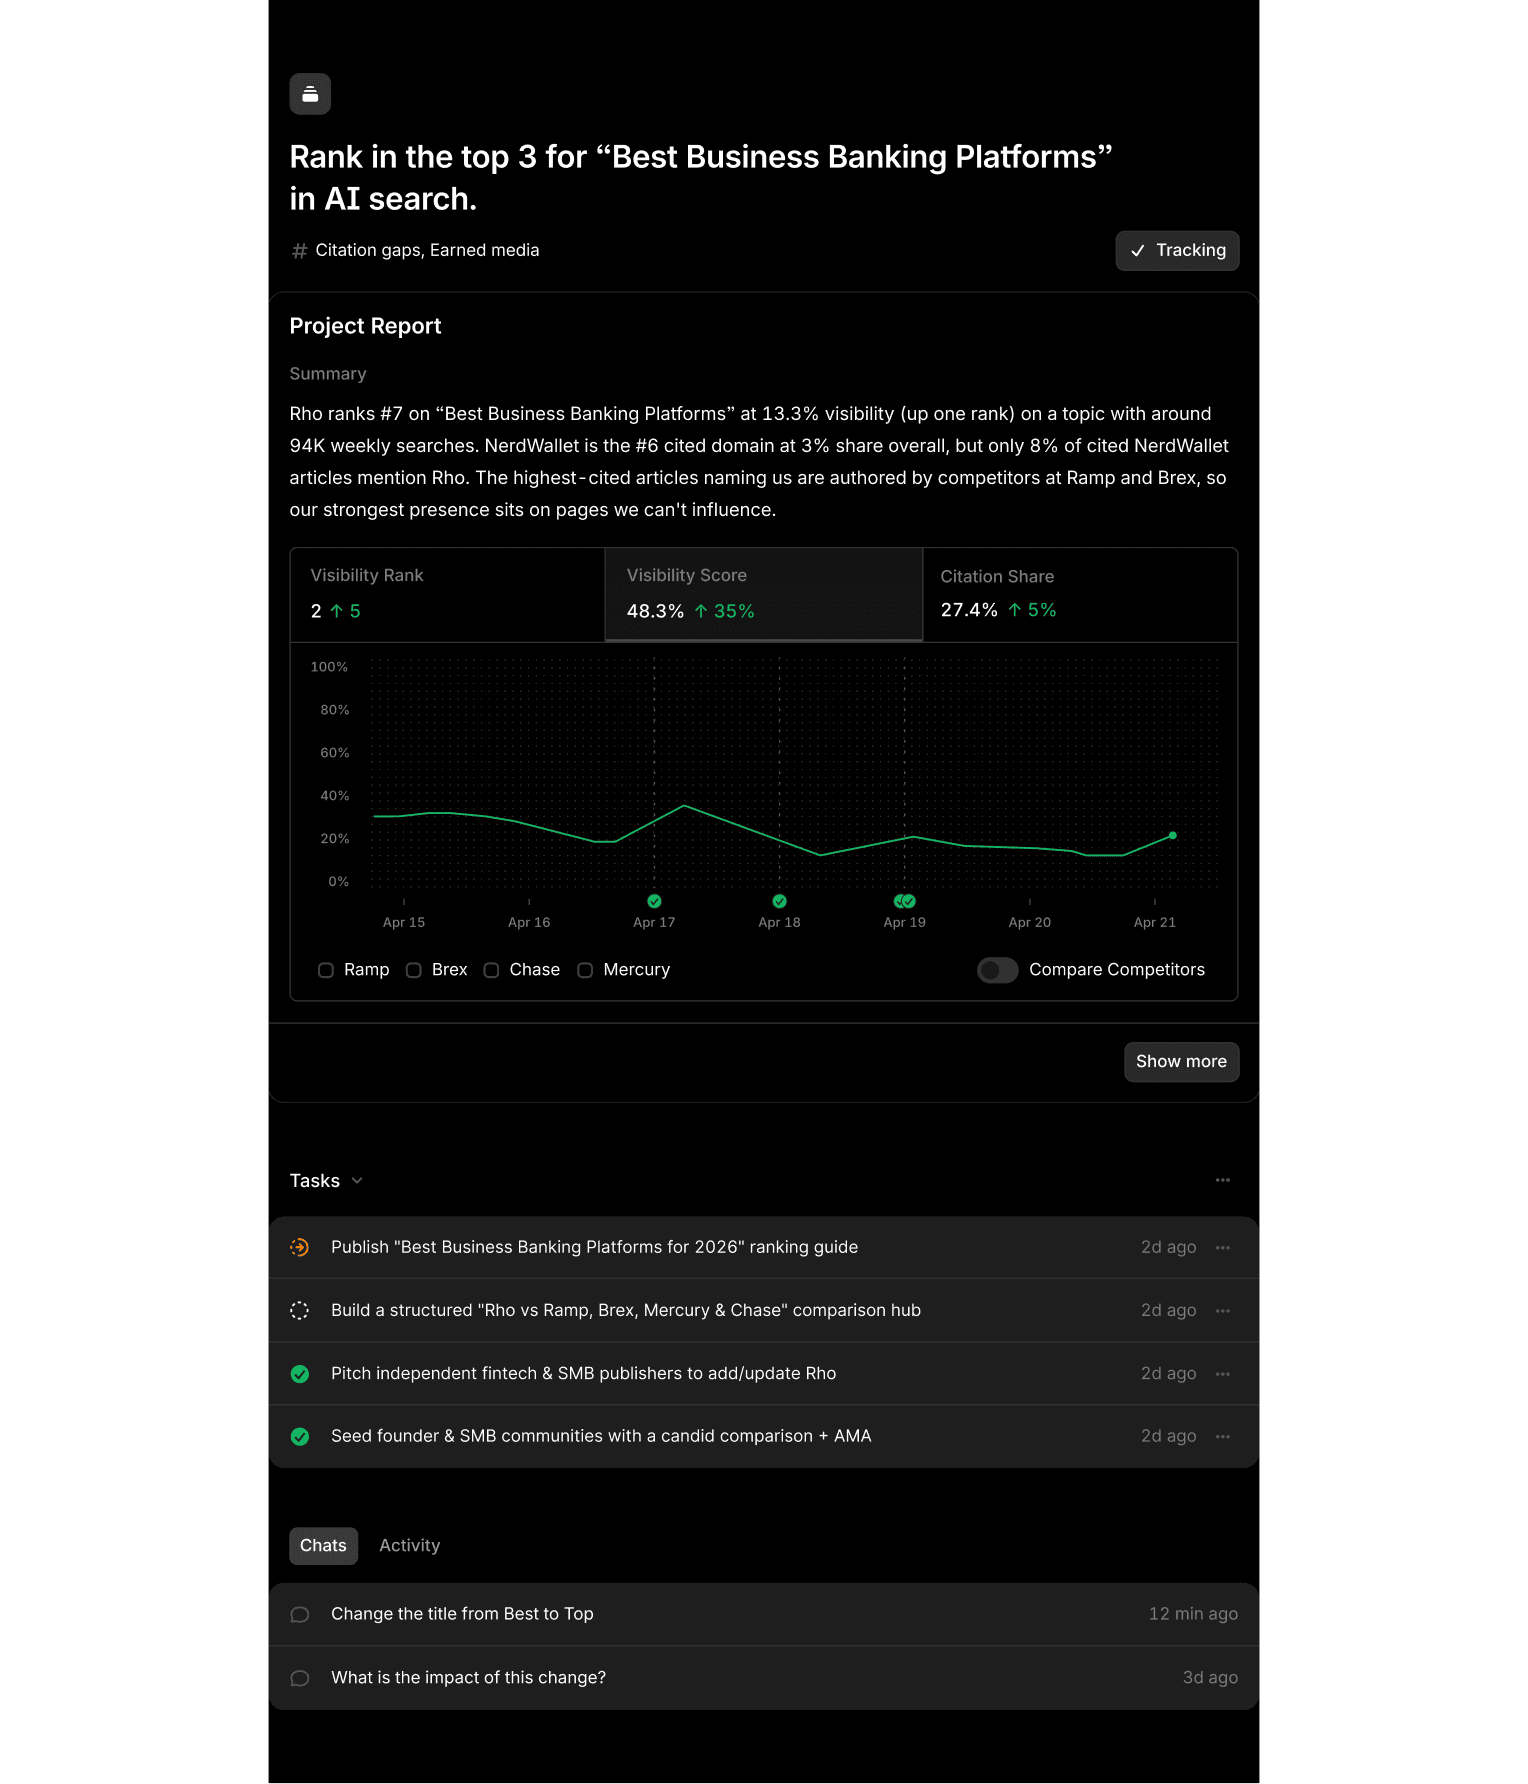Click in-progress status icon for ranking guide task
1528x1784 pixels.
tap(300, 1247)
